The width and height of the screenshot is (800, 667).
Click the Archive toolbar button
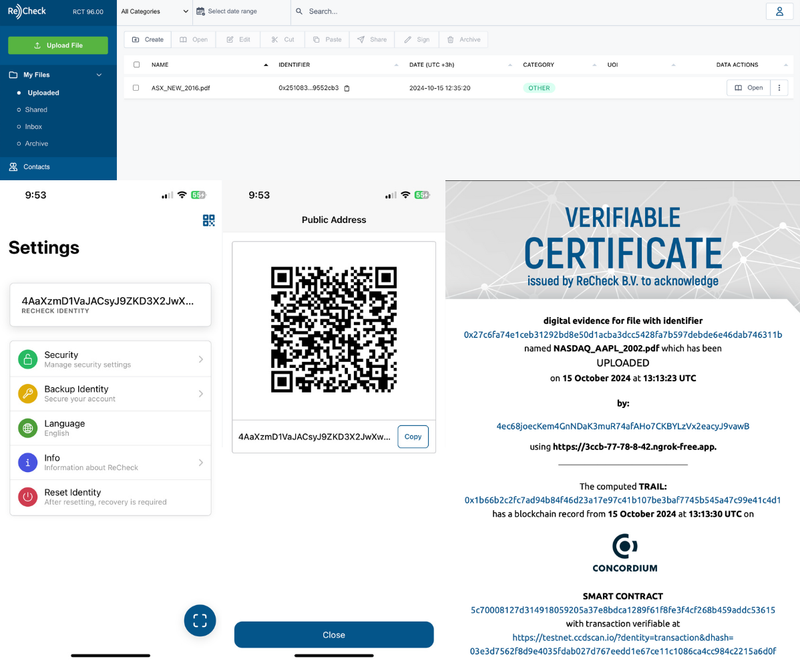click(x=464, y=39)
